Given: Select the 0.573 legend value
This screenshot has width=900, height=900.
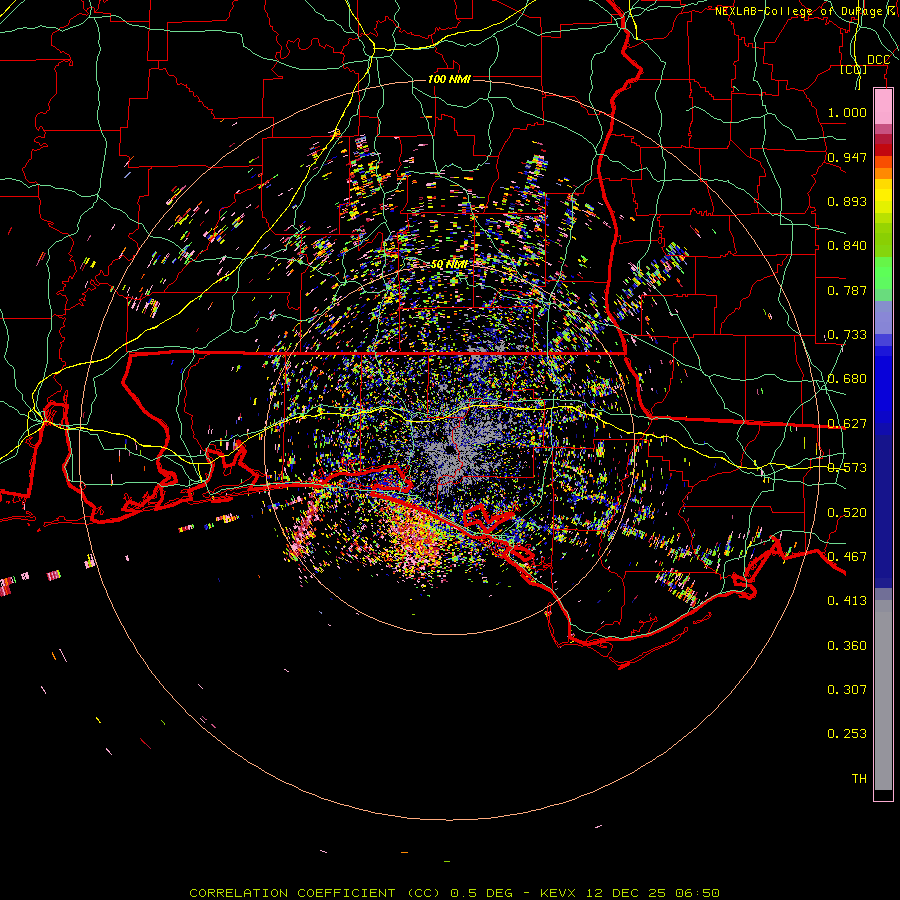Looking at the screenshot, I should (x=847, y=468).
